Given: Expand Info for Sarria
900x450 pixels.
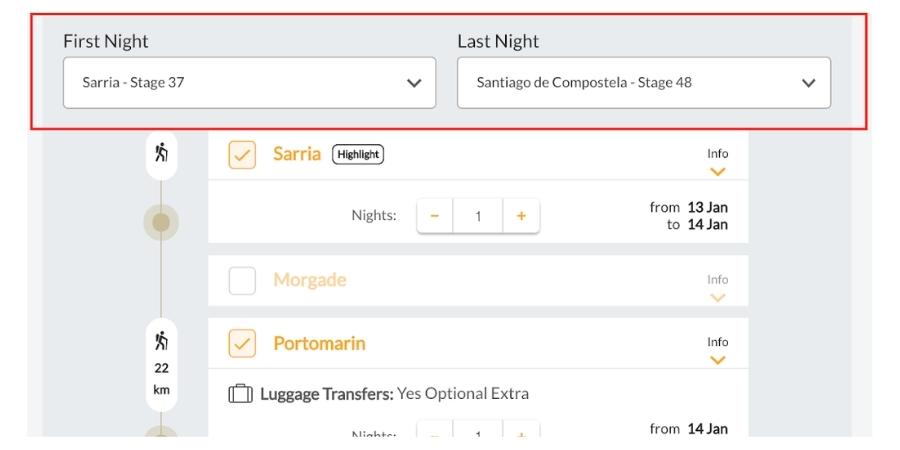Looking at the screenshot, I should pyautogui.click(x=717, y=162).
